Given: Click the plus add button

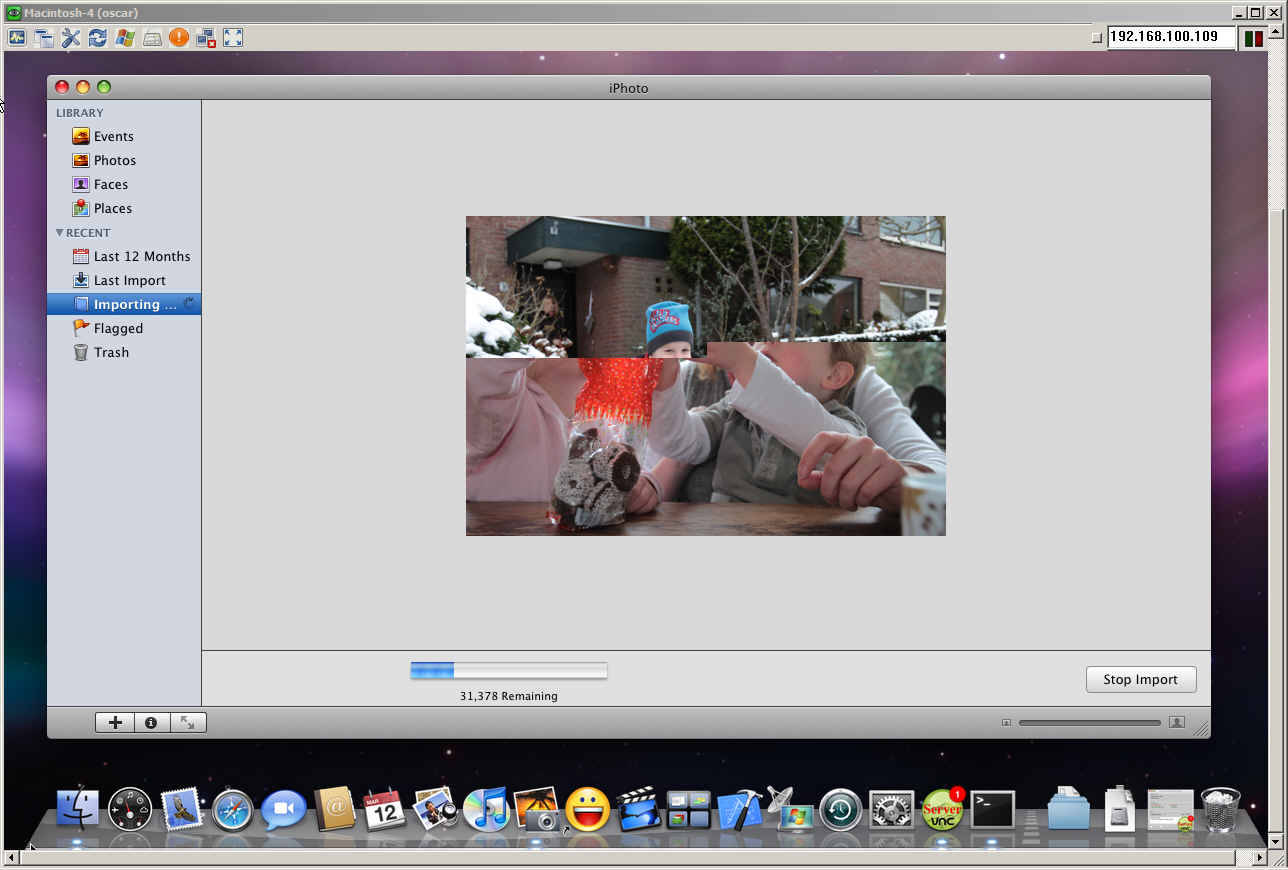Looking at the screenshot, I should click(x=115, y=722).
